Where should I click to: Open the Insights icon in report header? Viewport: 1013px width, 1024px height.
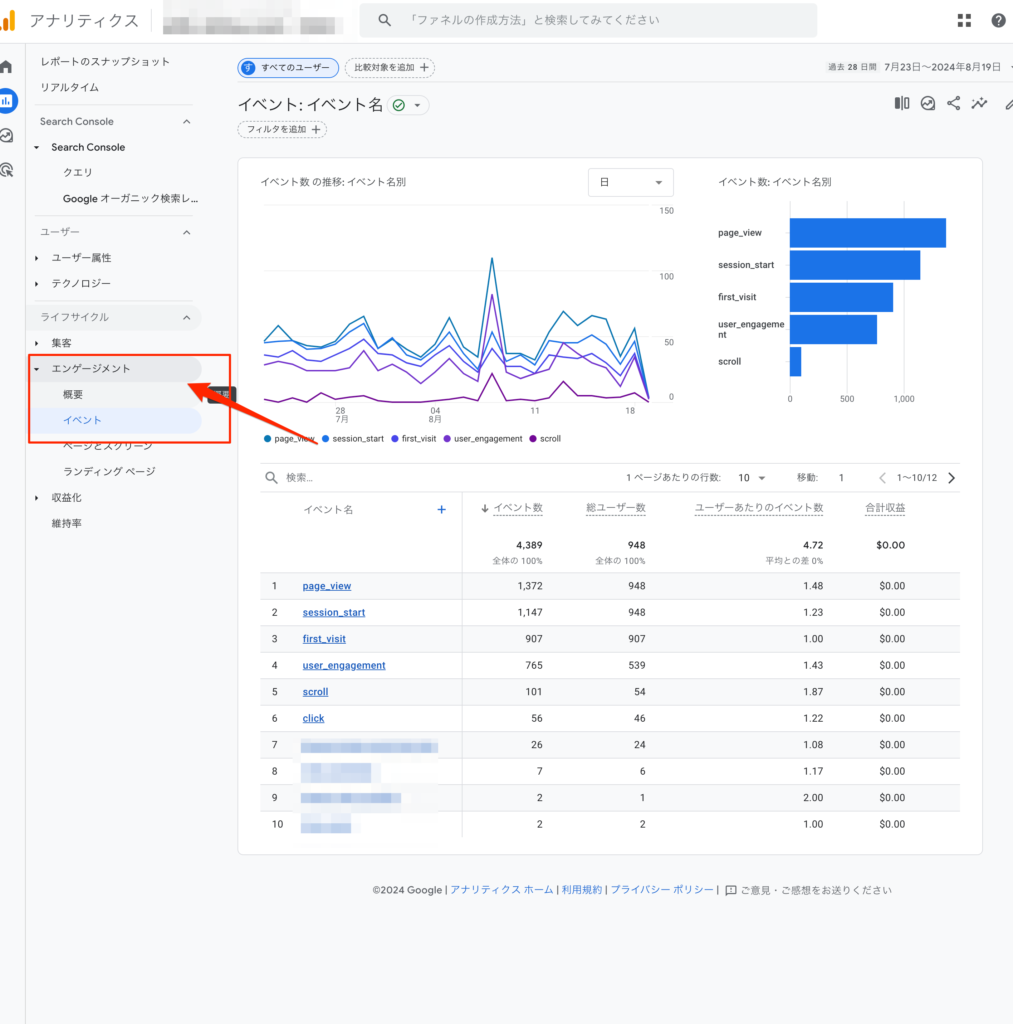(x=927, y=103)
